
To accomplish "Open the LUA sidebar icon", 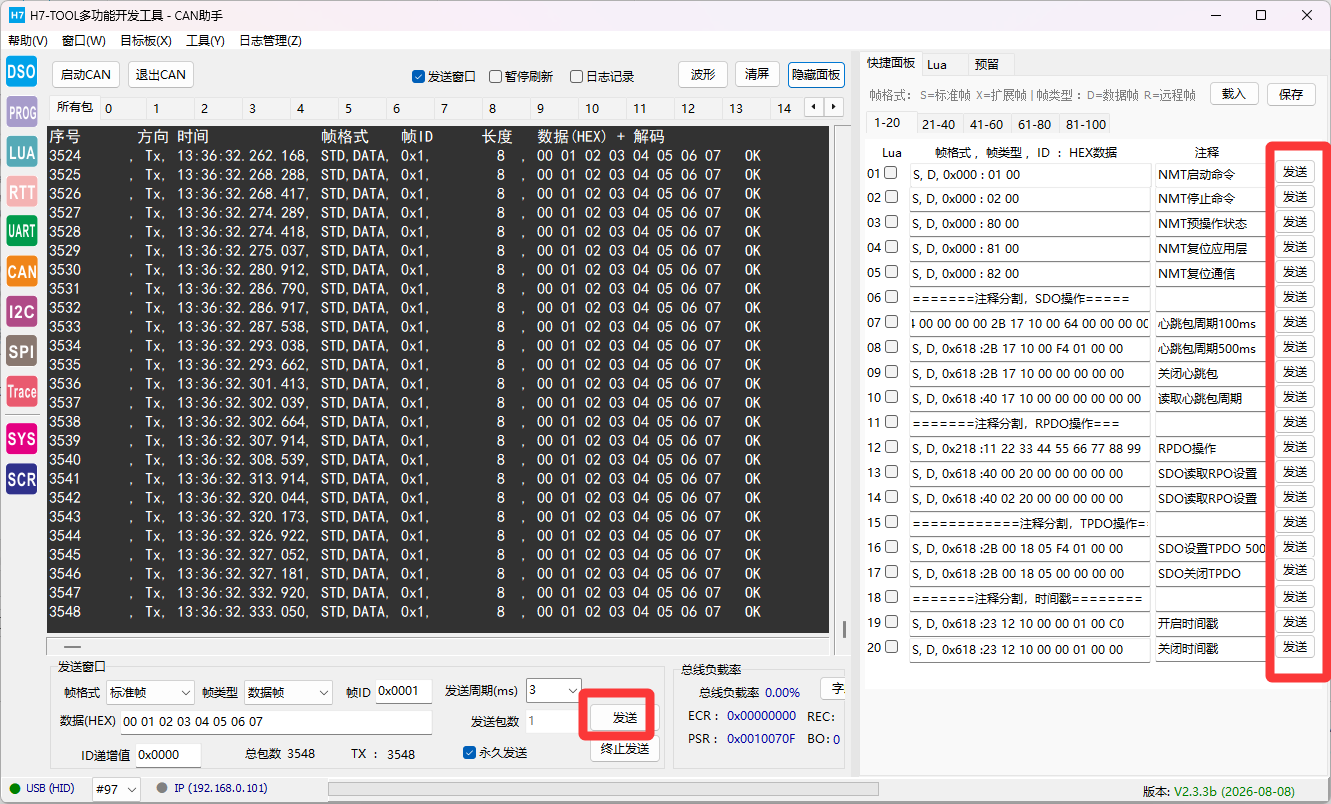I will tap(22, 152).
